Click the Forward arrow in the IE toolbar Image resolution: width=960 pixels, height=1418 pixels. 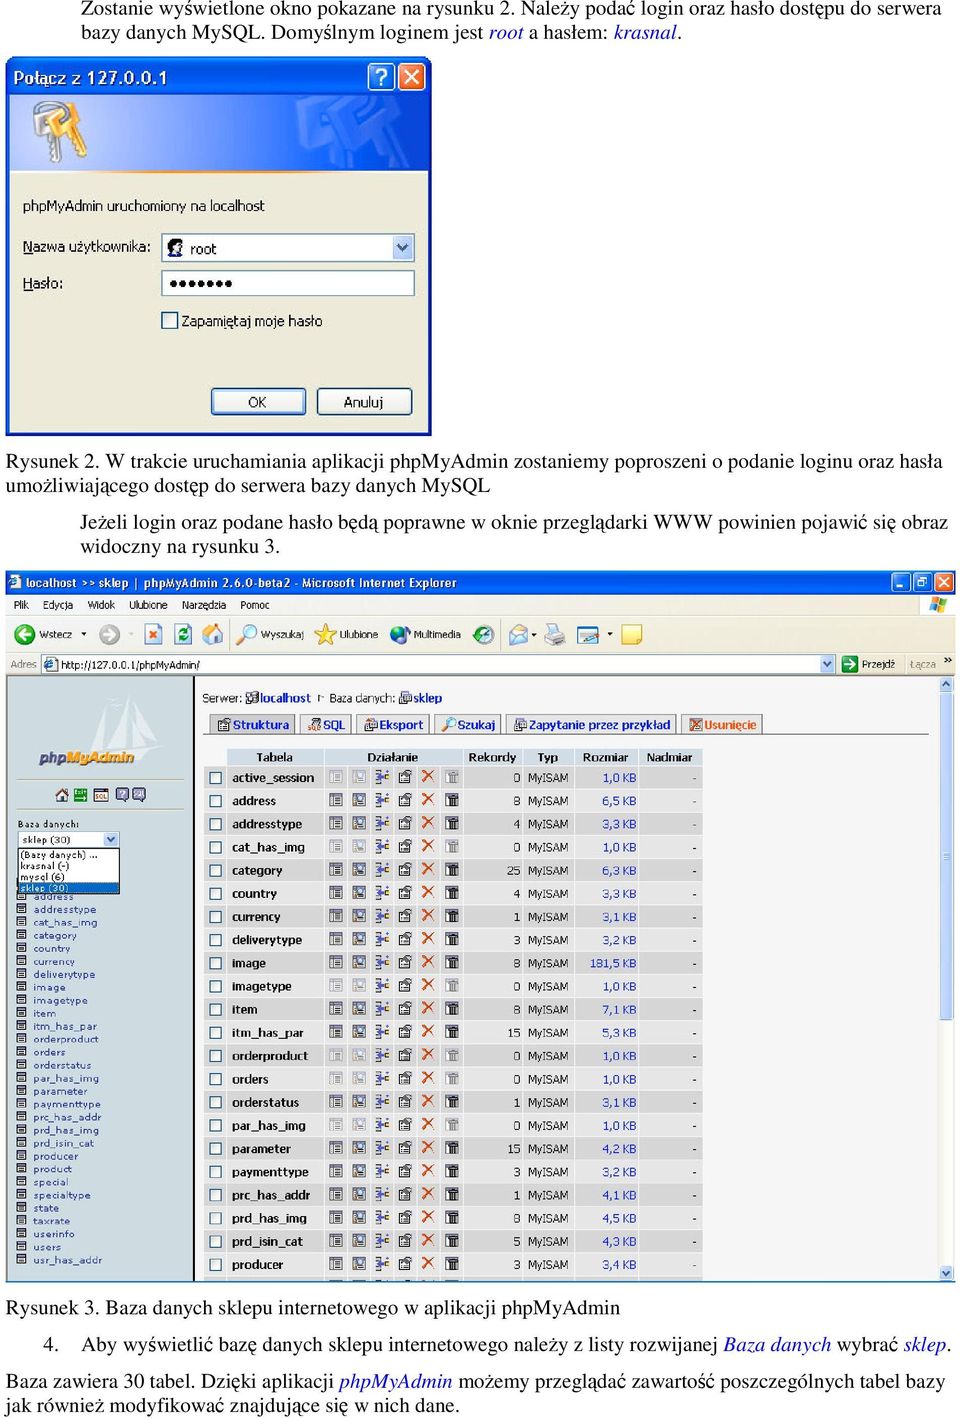[110, 634]
